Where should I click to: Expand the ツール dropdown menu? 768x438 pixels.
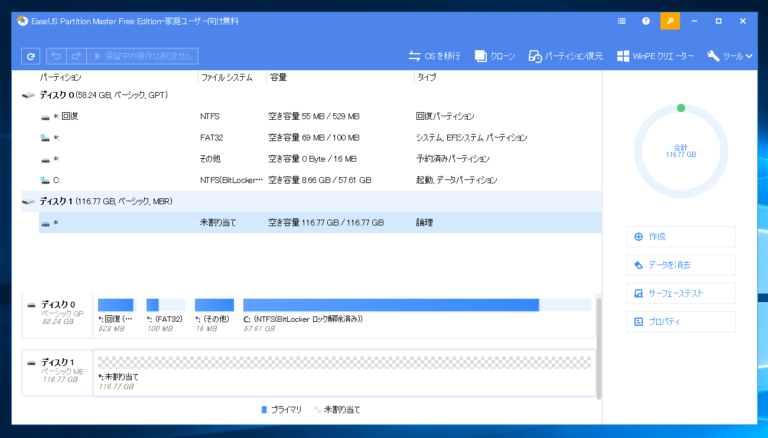point(729,56)
